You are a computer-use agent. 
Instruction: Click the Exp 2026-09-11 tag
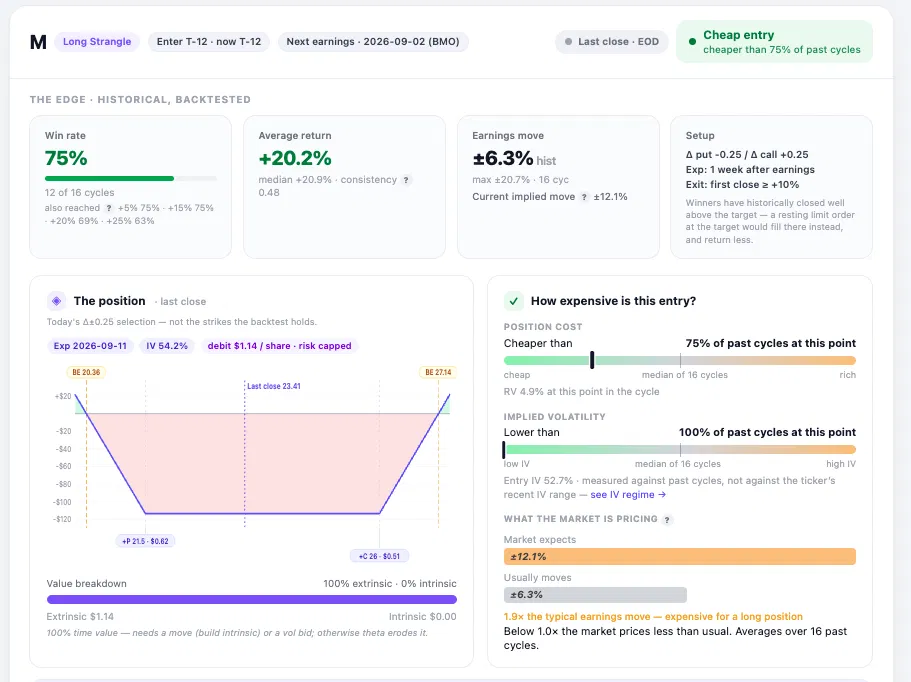coord(90,346)
